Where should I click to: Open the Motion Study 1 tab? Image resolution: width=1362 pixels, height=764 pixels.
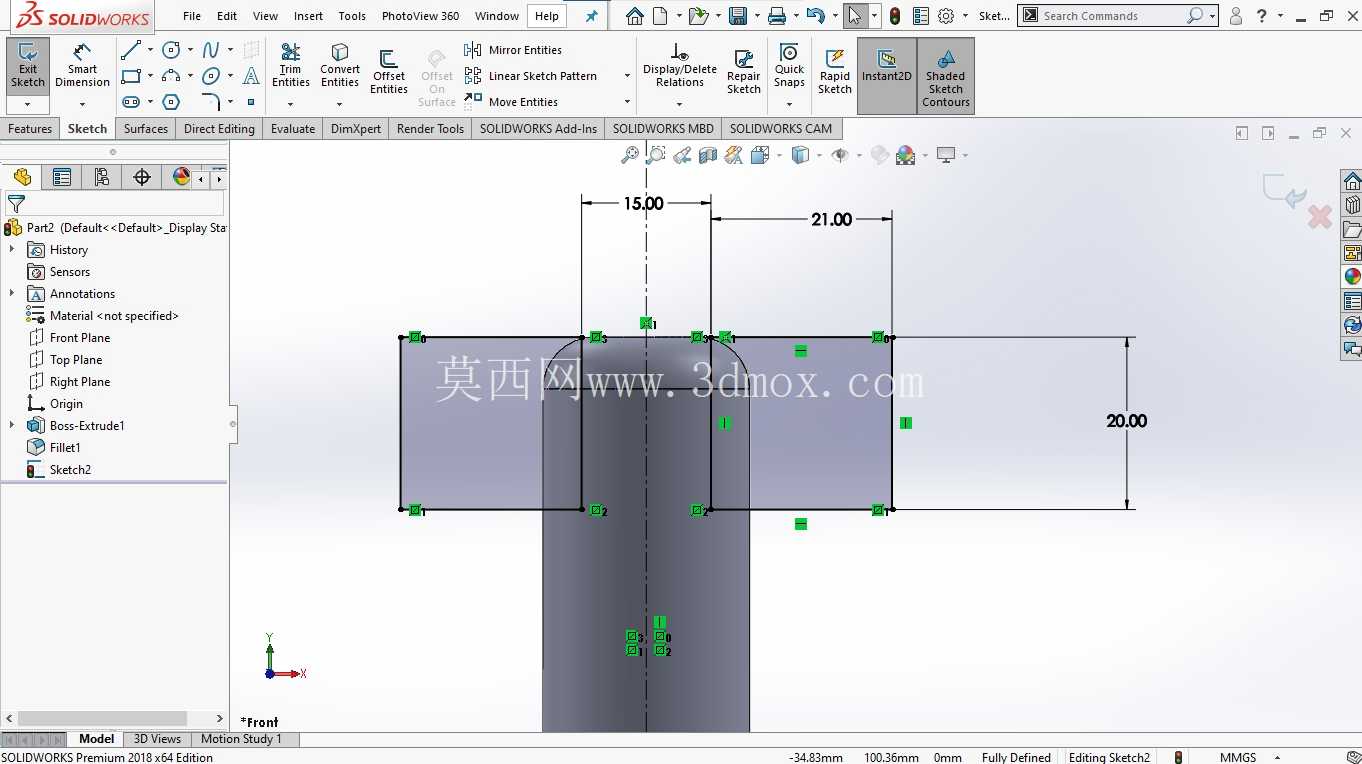pyautogui.click(x=241, y=739)
